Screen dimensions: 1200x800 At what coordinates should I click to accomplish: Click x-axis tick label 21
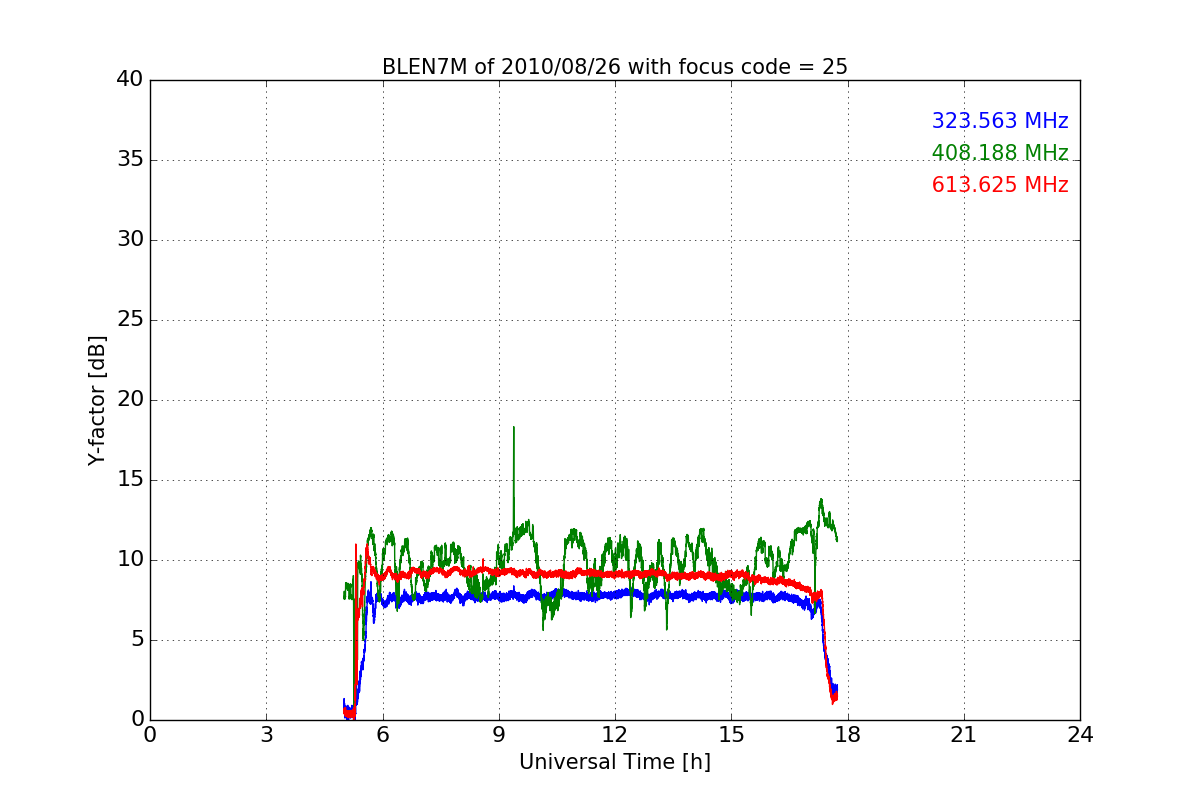click(964, 734)
